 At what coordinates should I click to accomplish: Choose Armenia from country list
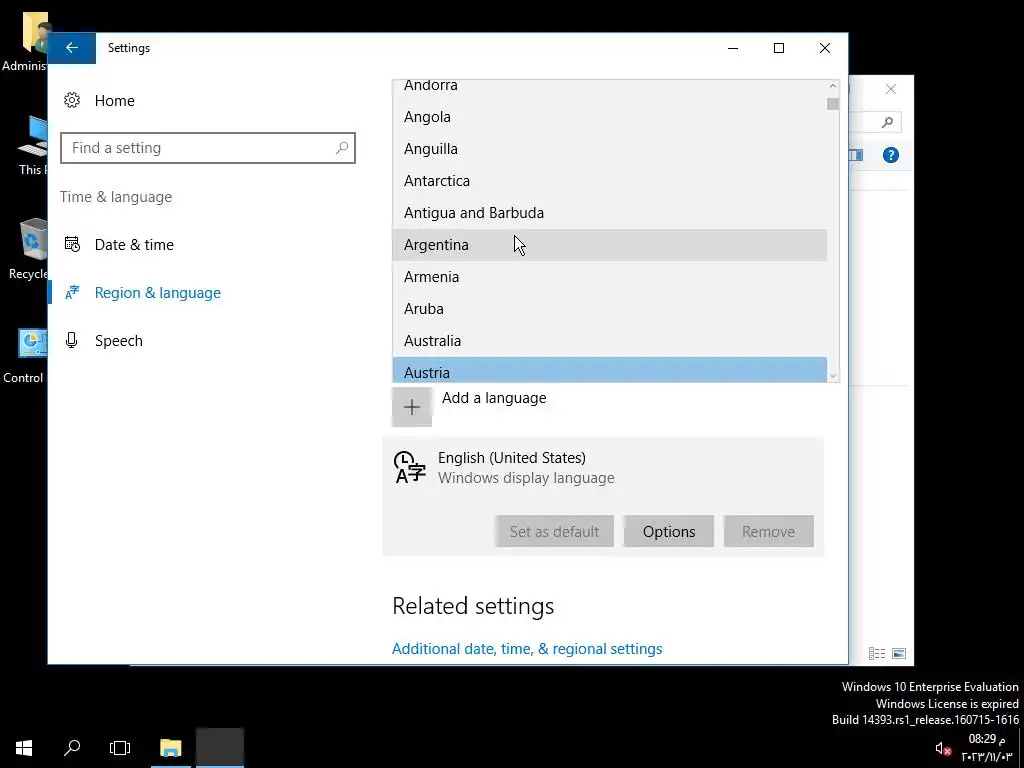[609, 277]
